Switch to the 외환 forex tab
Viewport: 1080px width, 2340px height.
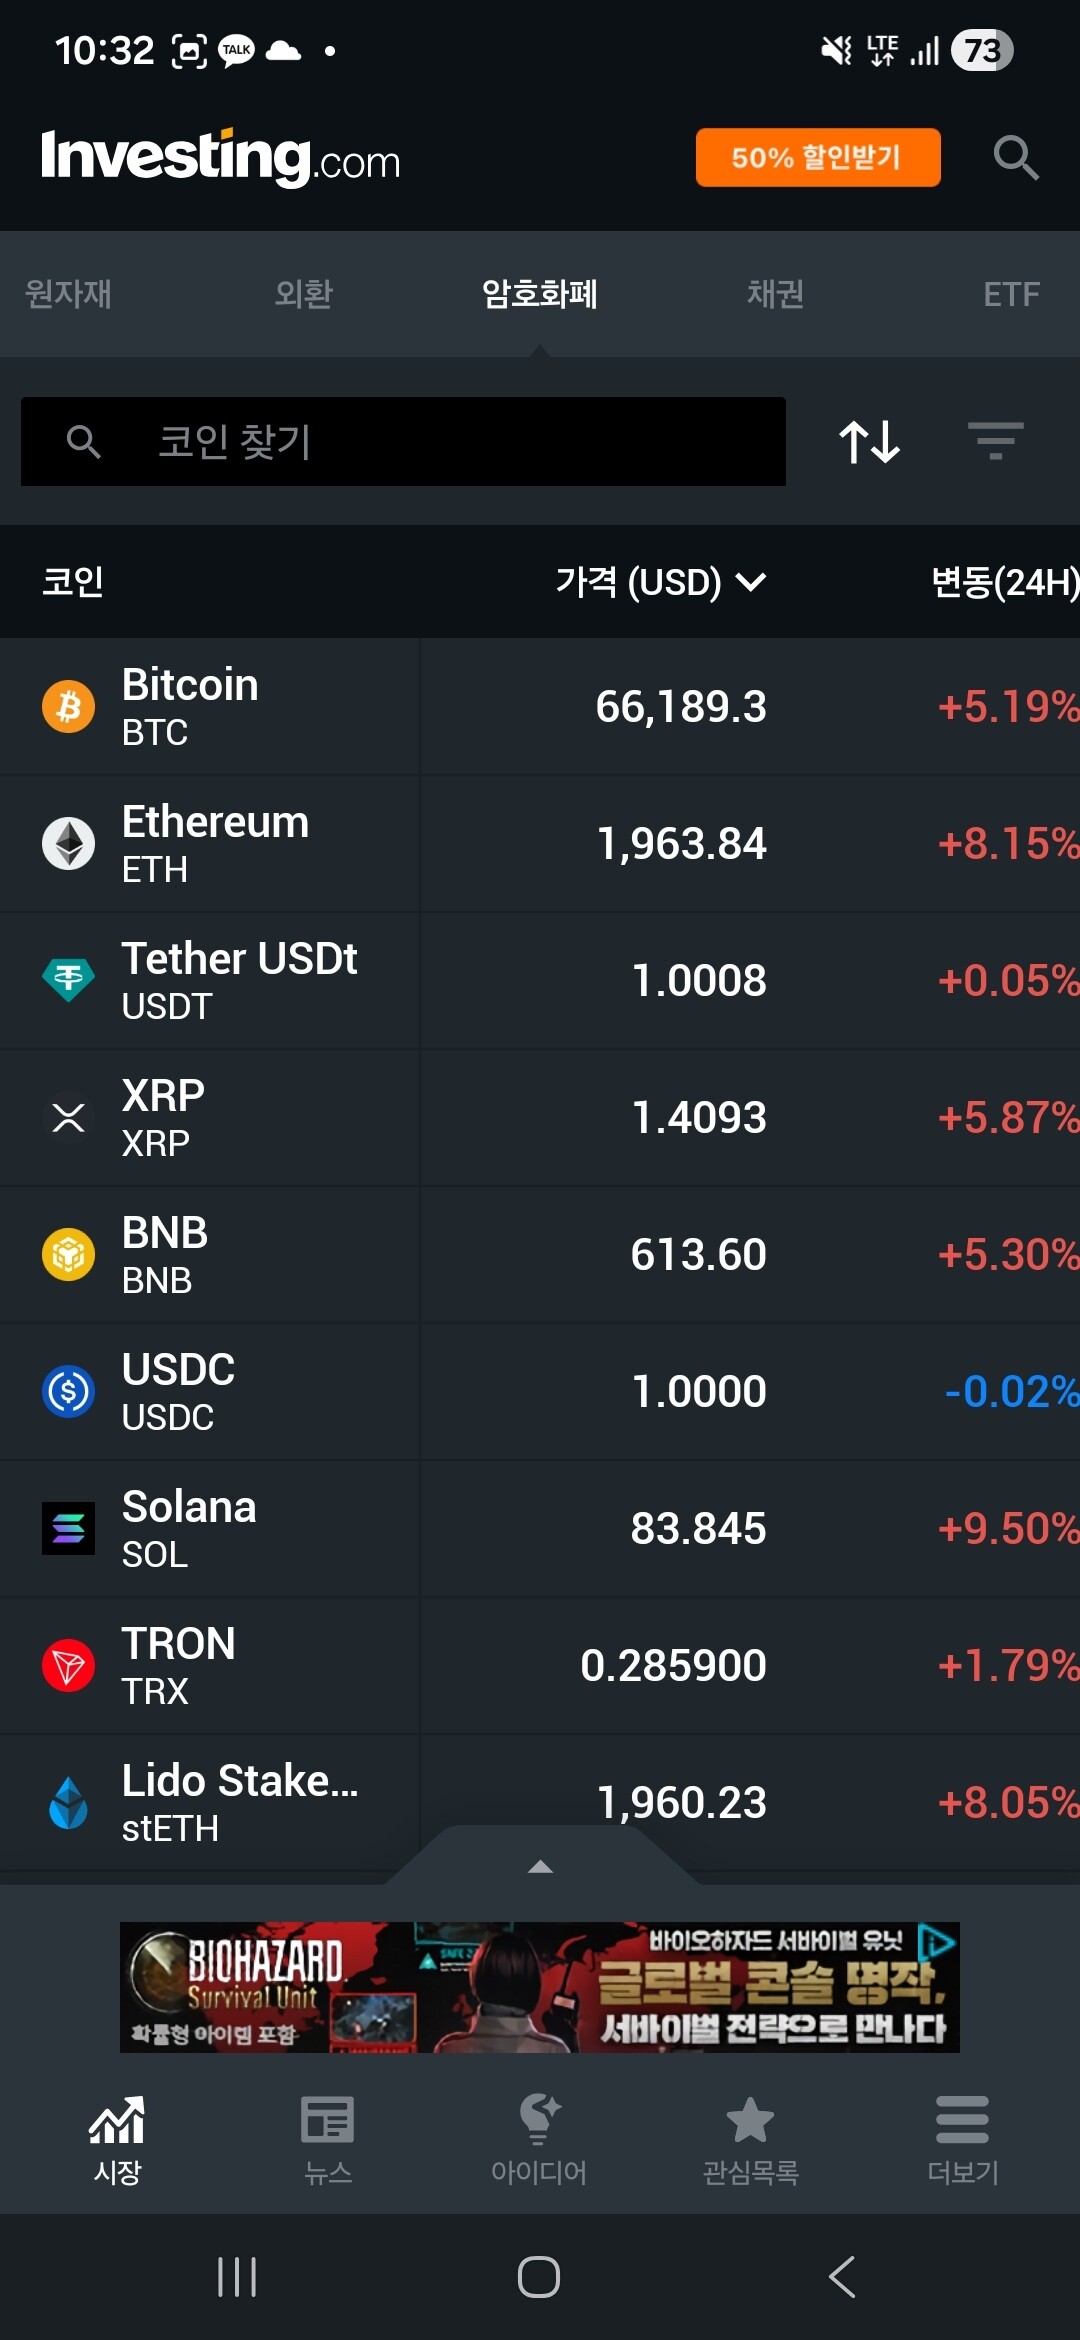(304, 294)
